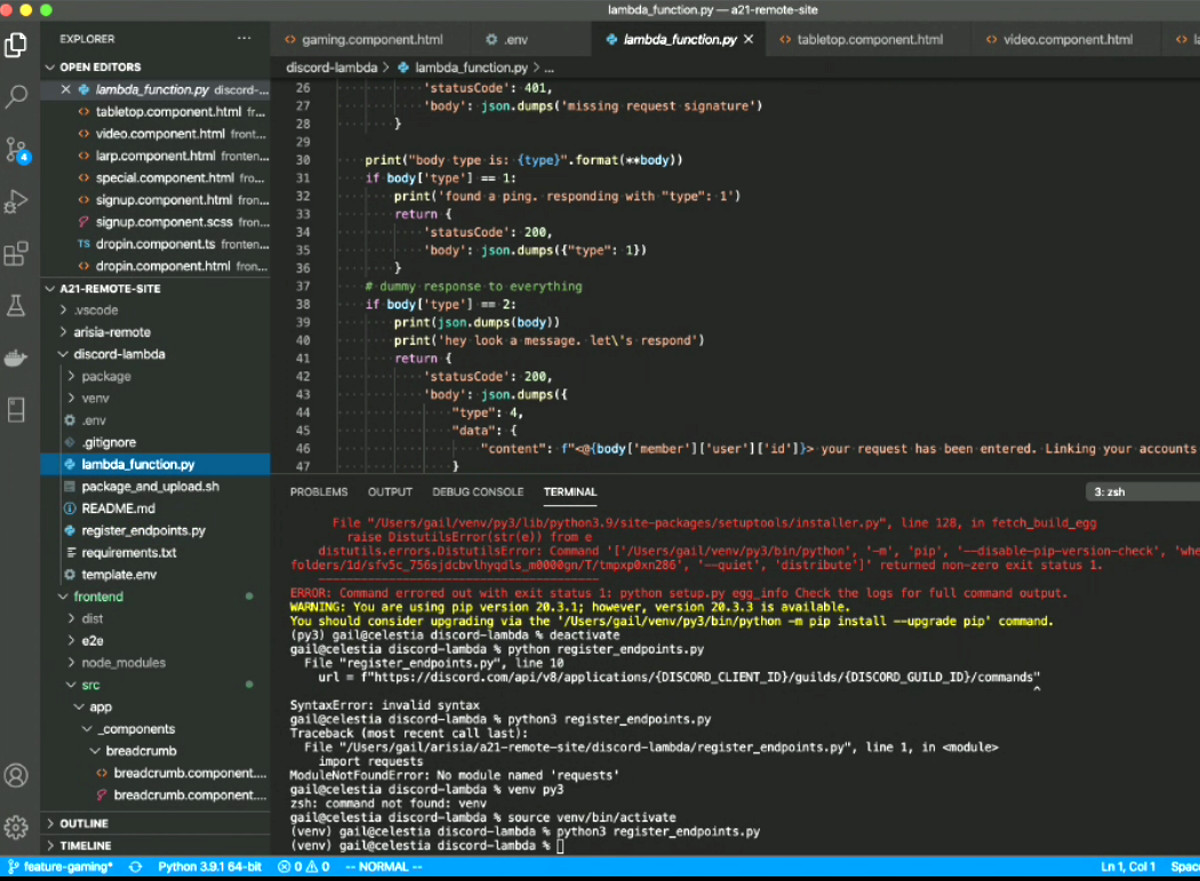Open Explorer more actions ellipsis menu
The image size is (1200, 881).
pos(245,39)
